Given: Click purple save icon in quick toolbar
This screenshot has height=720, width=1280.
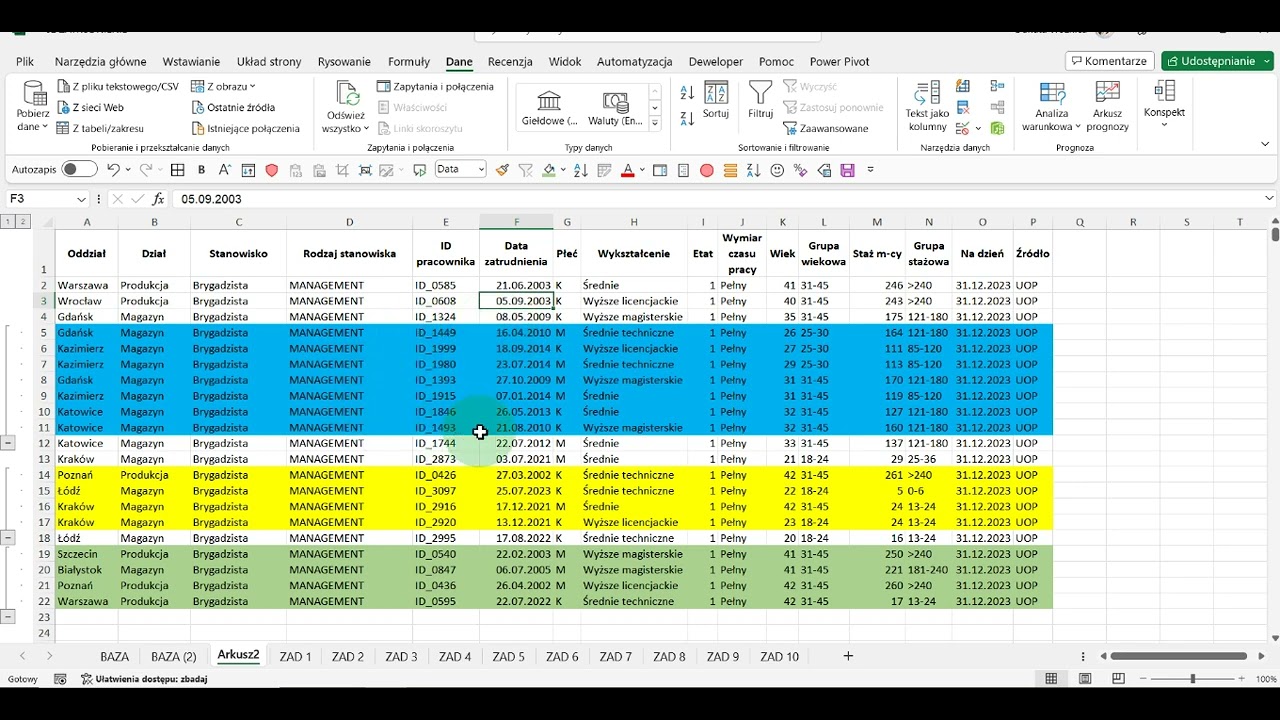Looking at the screenshot, I should (x=847, y=170).
